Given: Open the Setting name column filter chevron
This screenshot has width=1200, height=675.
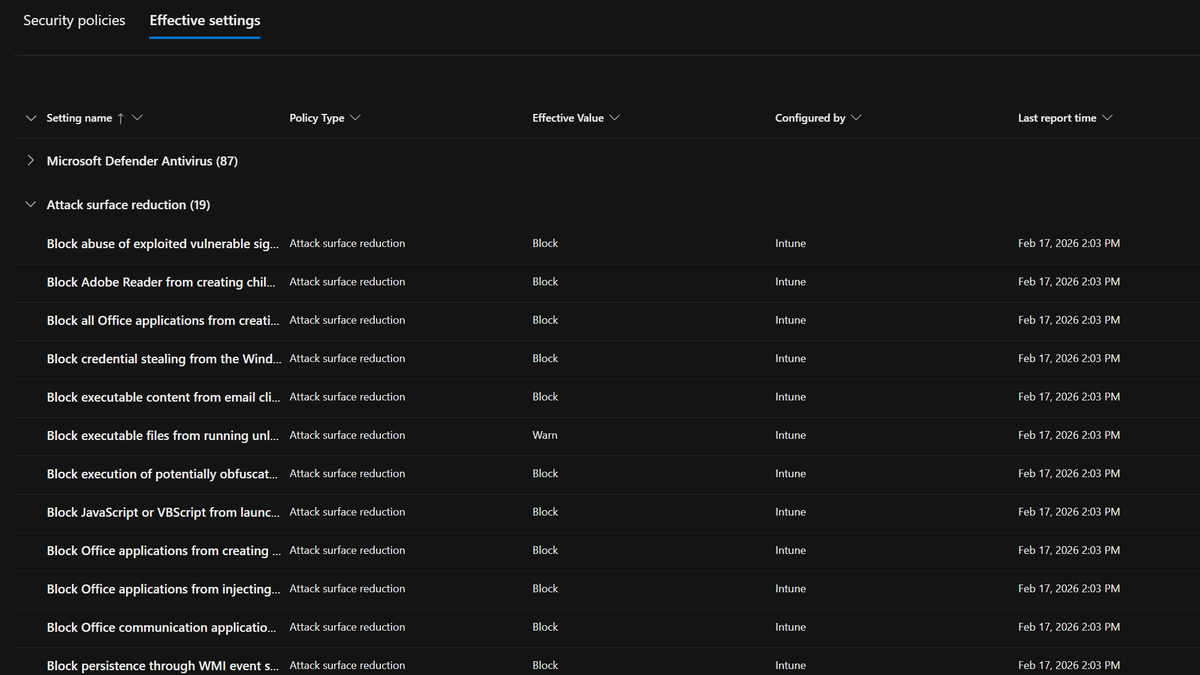Looking at the screenshot, I should click(x=137, y=118).
